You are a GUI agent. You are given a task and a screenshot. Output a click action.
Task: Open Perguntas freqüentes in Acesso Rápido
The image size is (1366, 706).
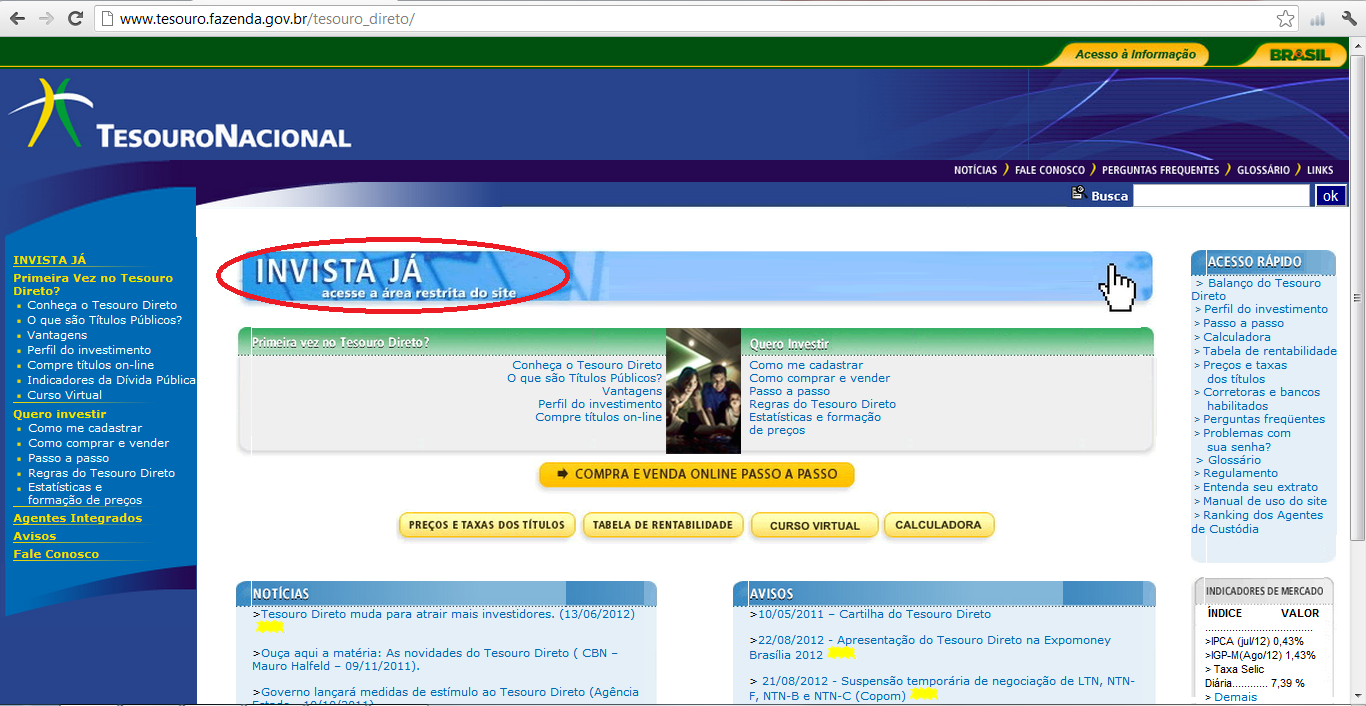[1263, 419]
